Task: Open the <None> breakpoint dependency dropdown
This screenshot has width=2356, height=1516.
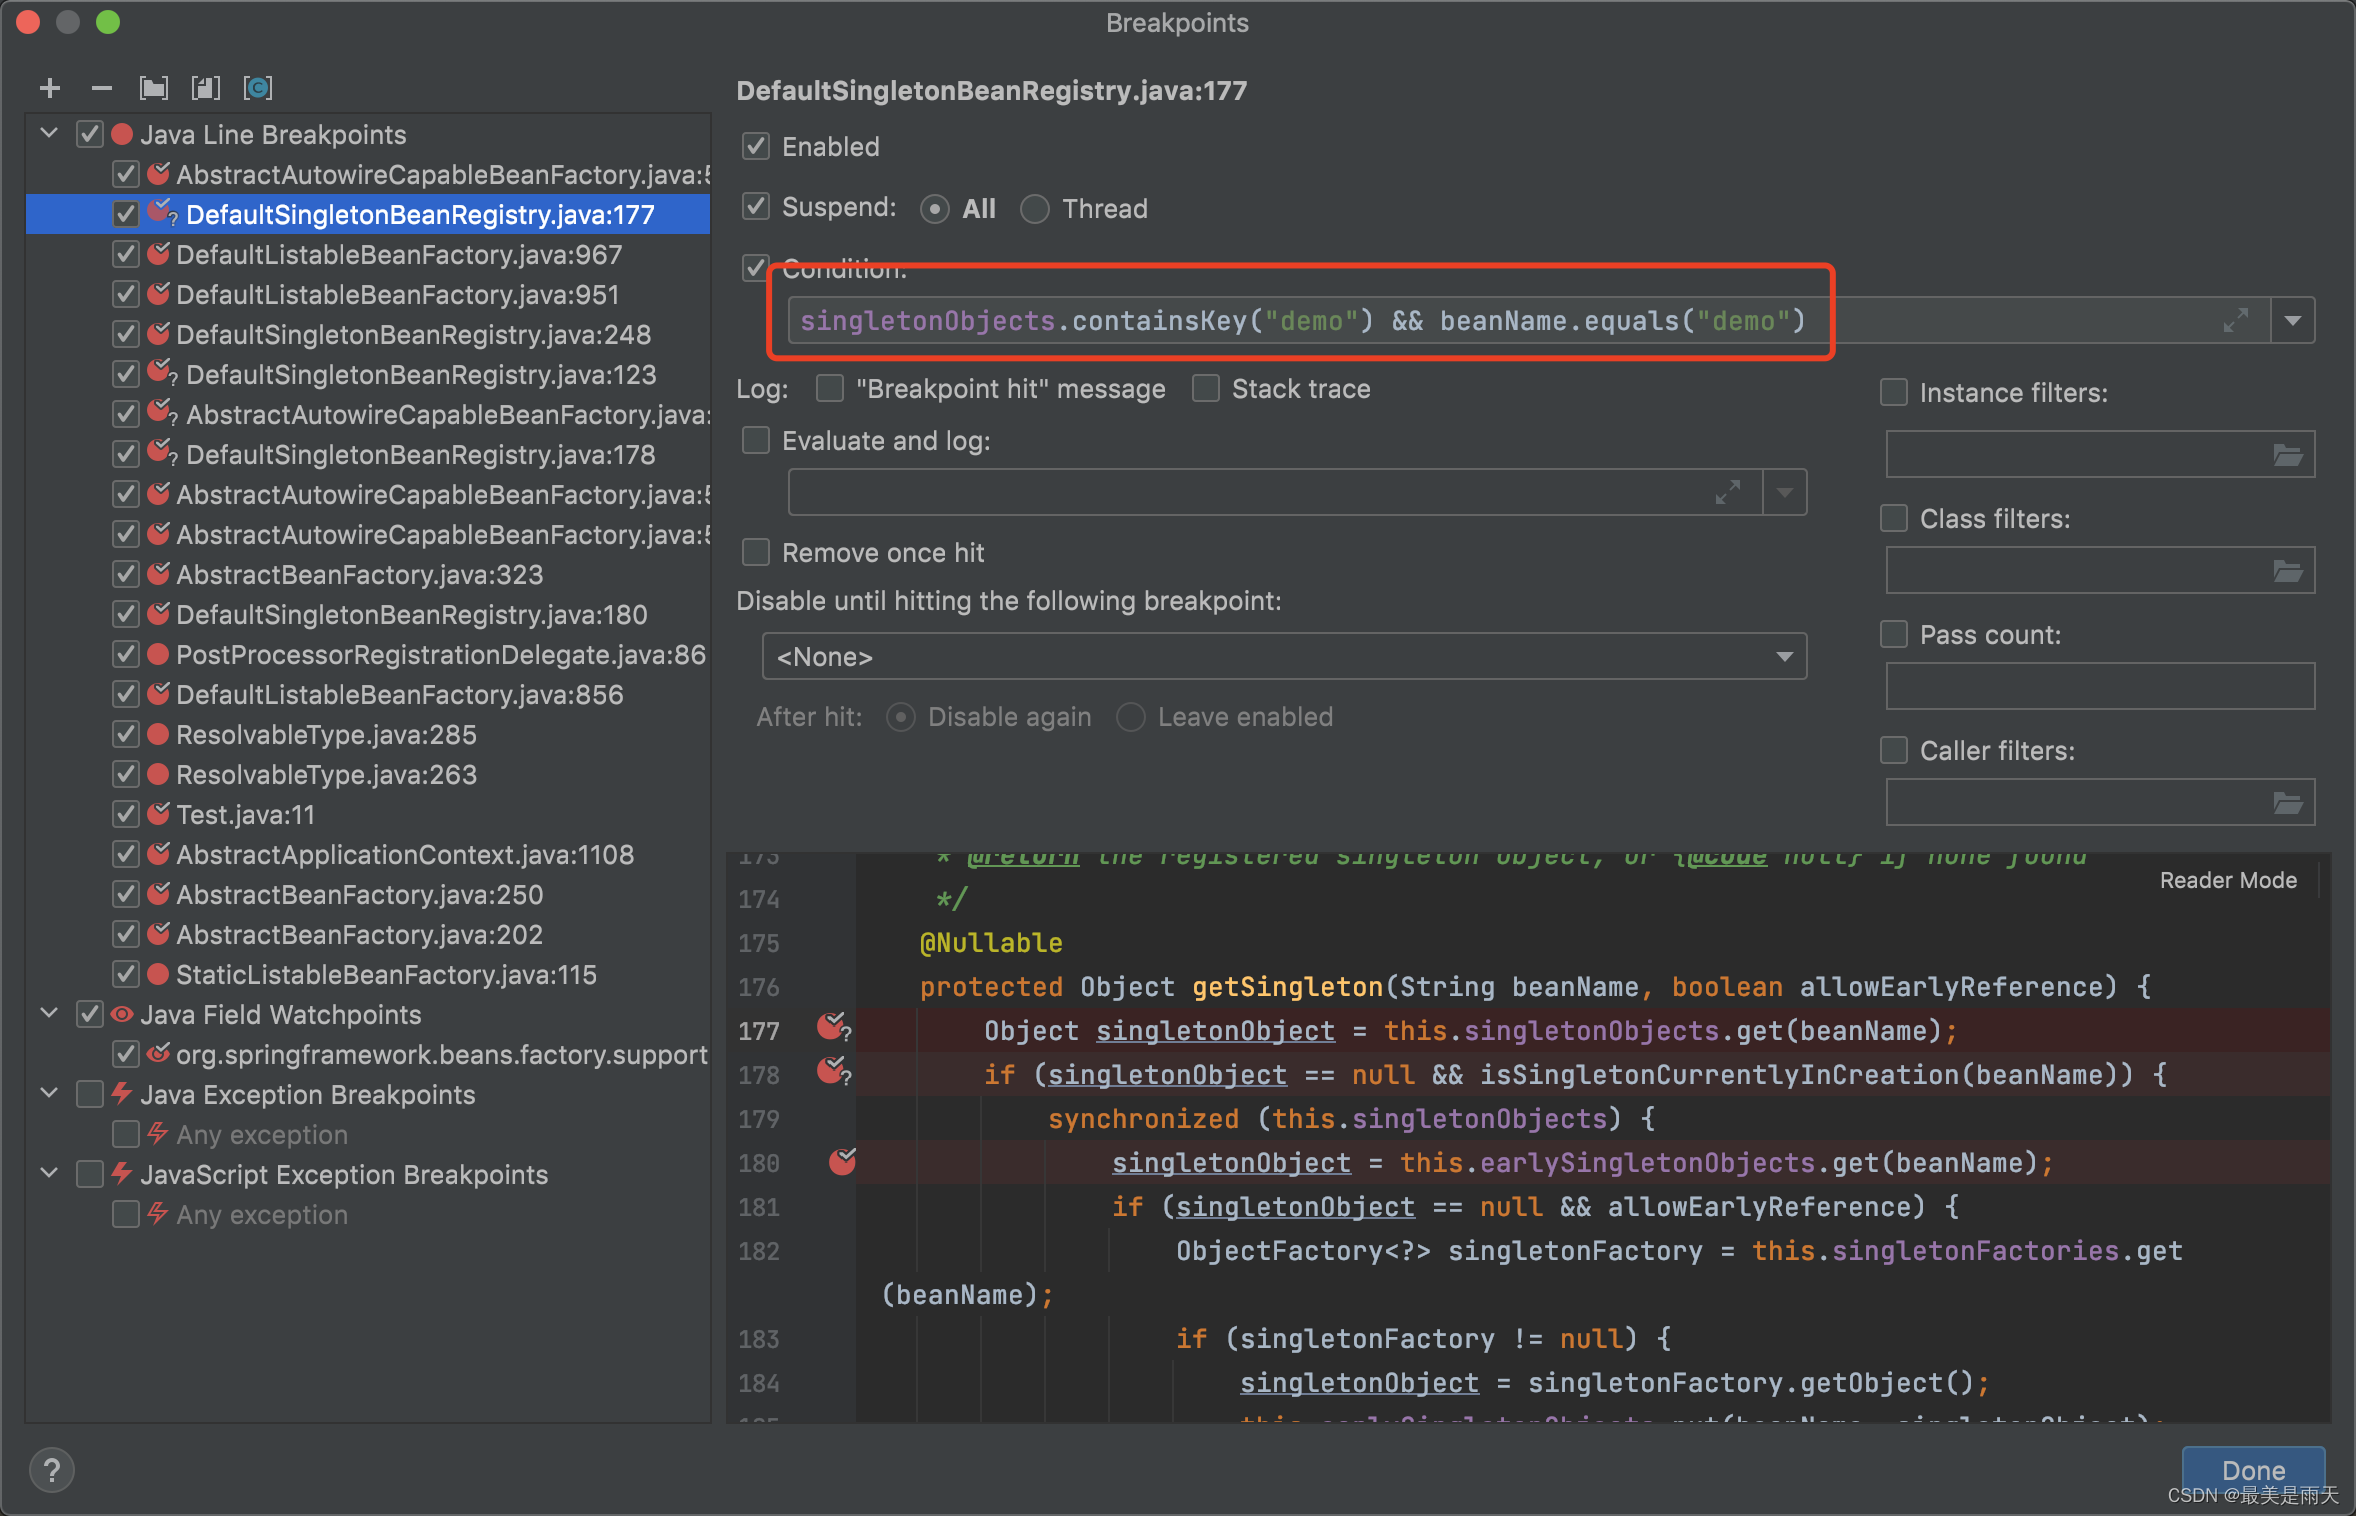Action: tap(1284, 656)
